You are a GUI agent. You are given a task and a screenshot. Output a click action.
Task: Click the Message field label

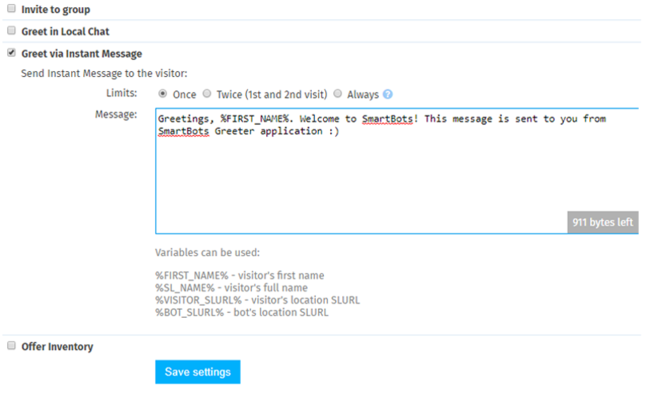(x=116, y=114)
